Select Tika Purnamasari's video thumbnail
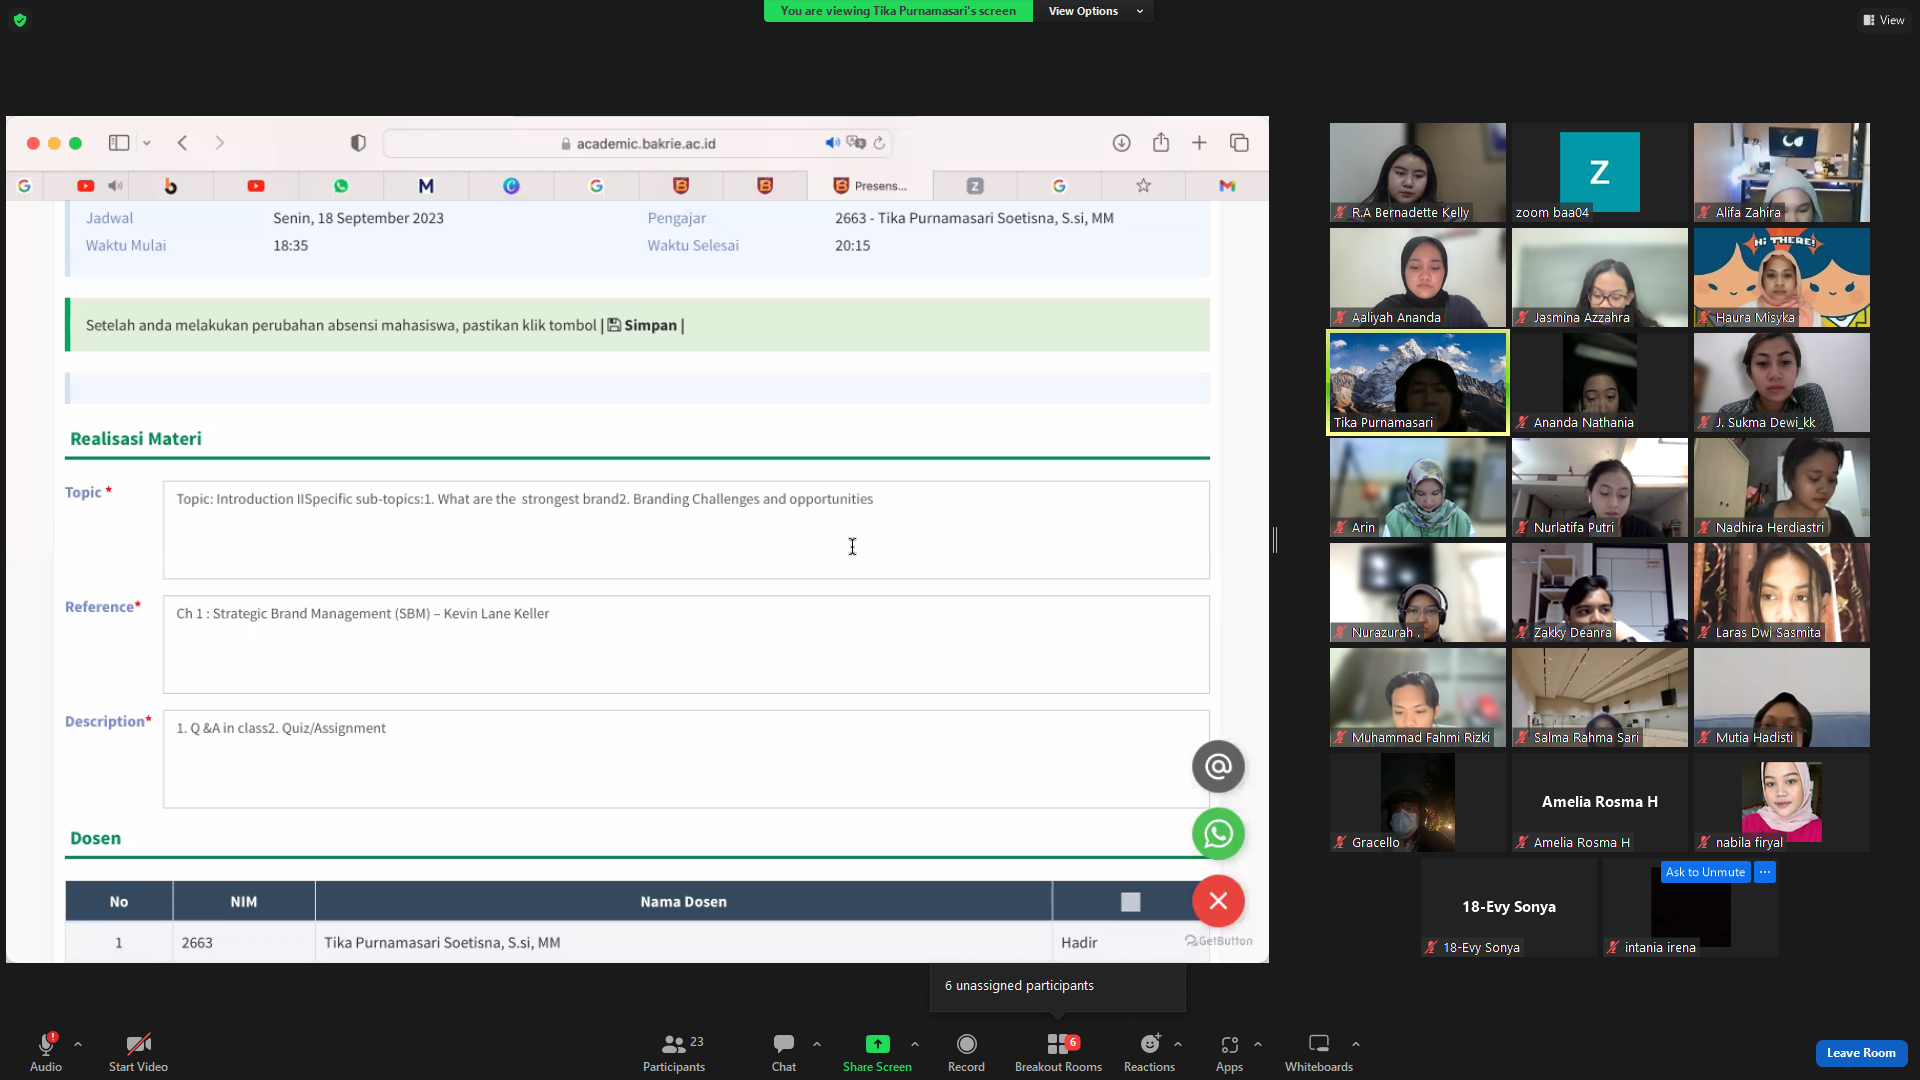The height and width of the screenshot is (1080, 1920). point(1417,382)
